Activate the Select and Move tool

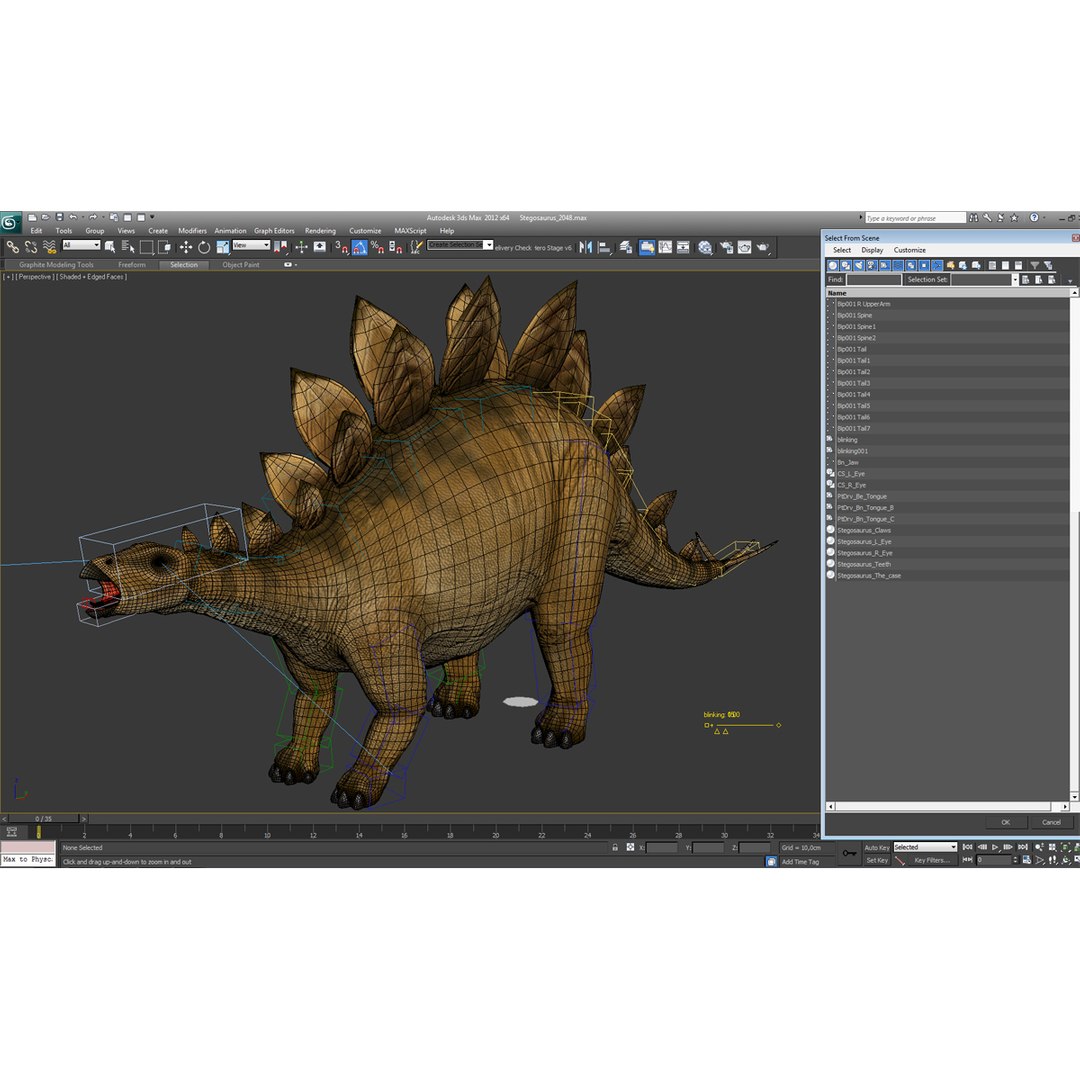click(x=186, y=247)
